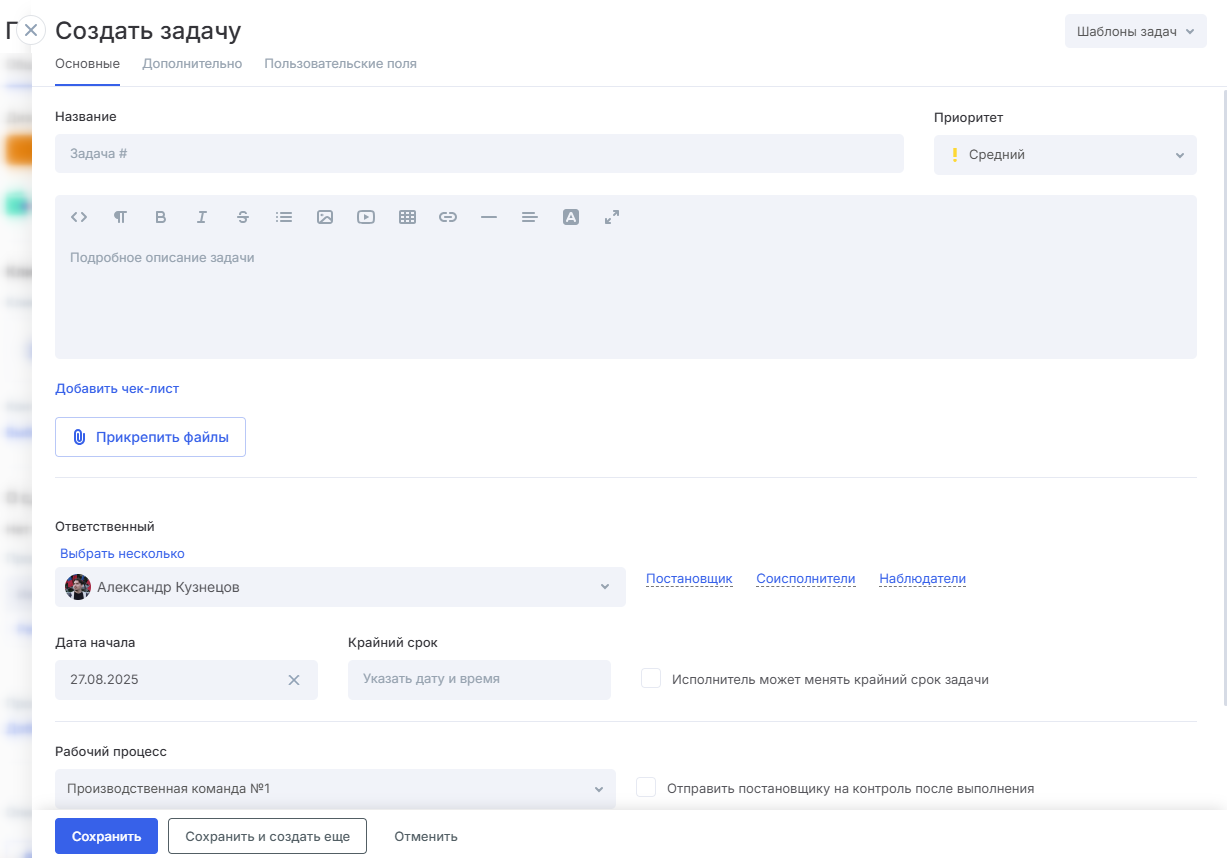Screen dimensions: 1227x858
Task: Insert a hyperlink in the description
Action: click(448, 217)
